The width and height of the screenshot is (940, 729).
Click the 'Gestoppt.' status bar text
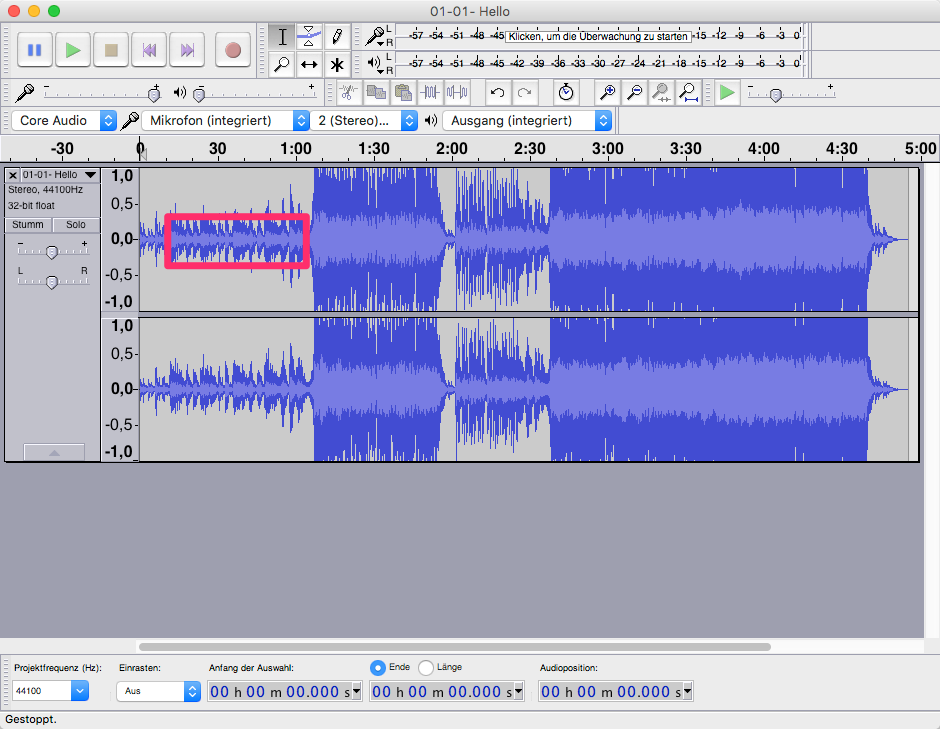point(31,719)
